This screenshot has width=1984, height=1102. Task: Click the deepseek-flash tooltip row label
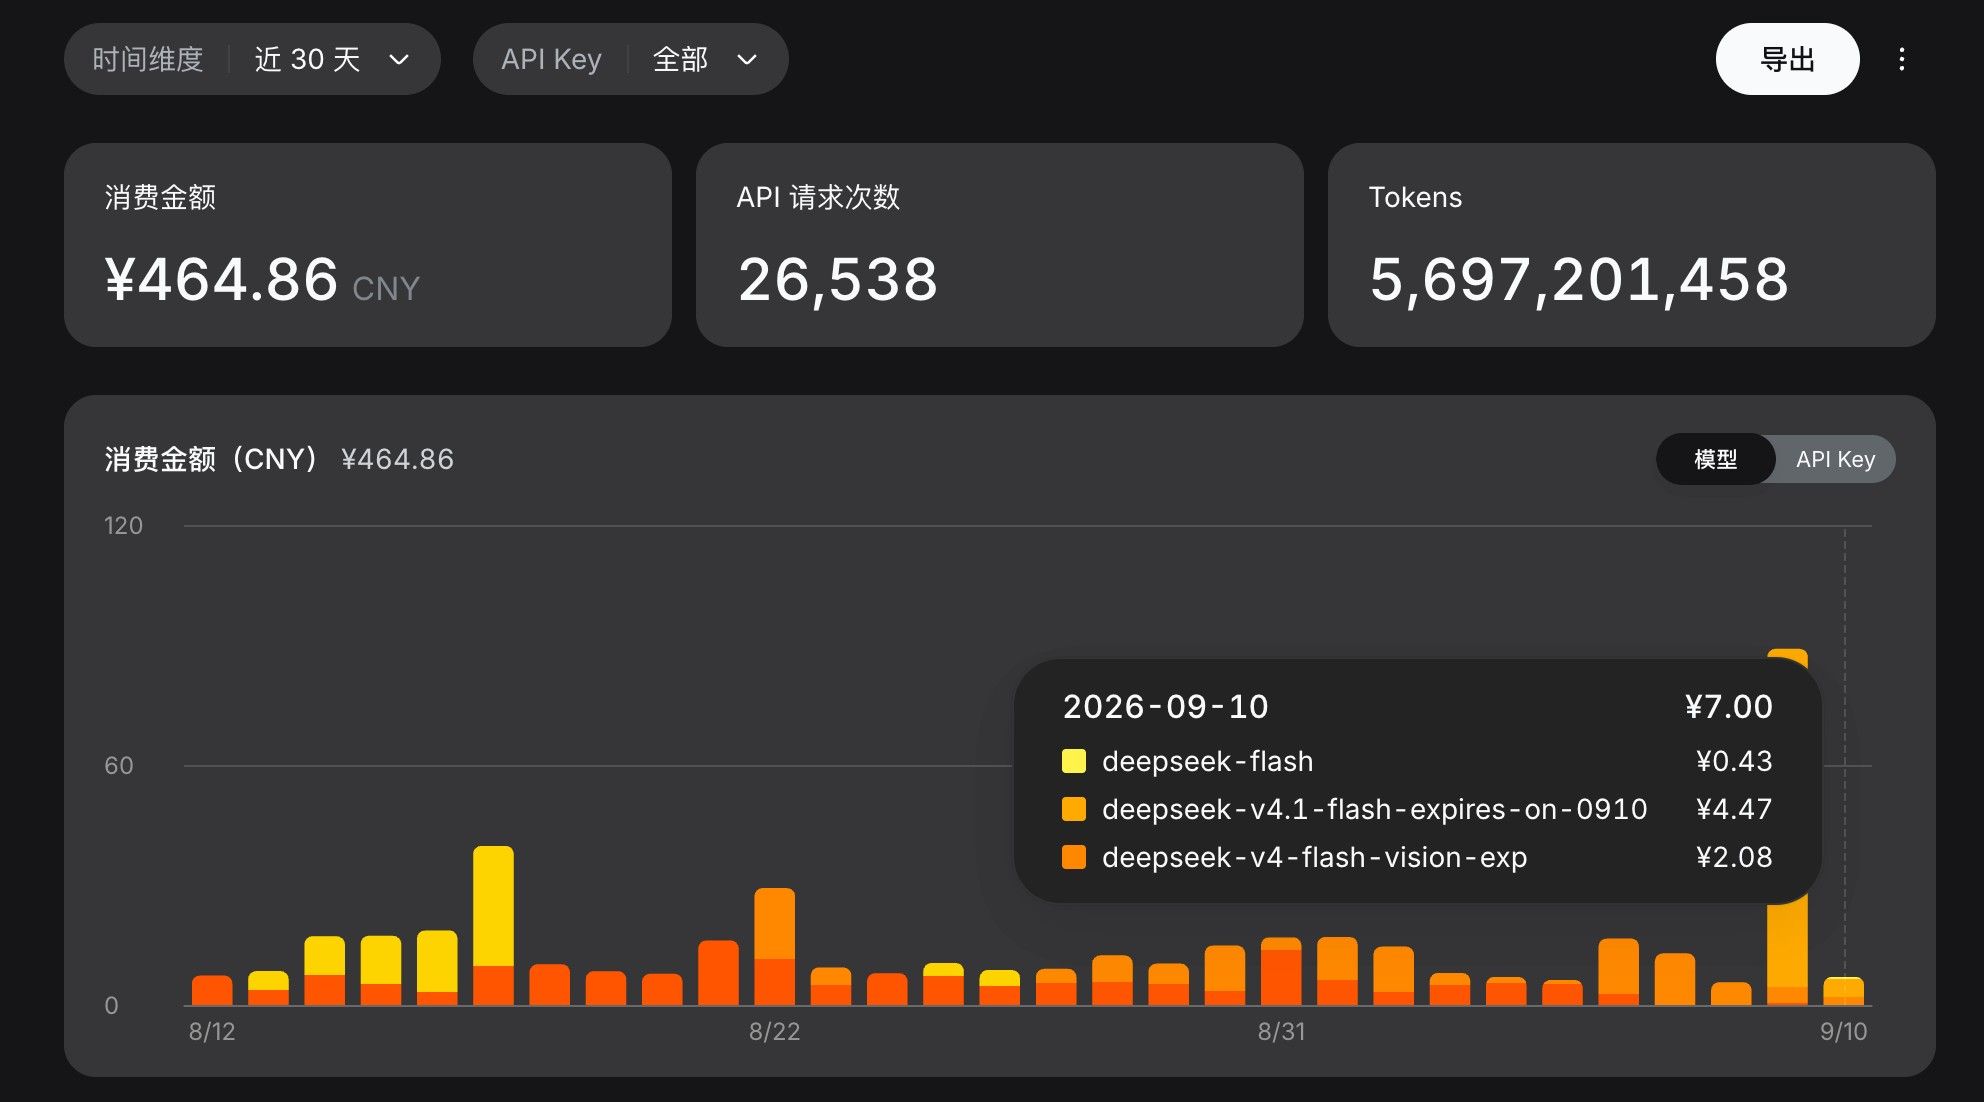(1207, 761)
